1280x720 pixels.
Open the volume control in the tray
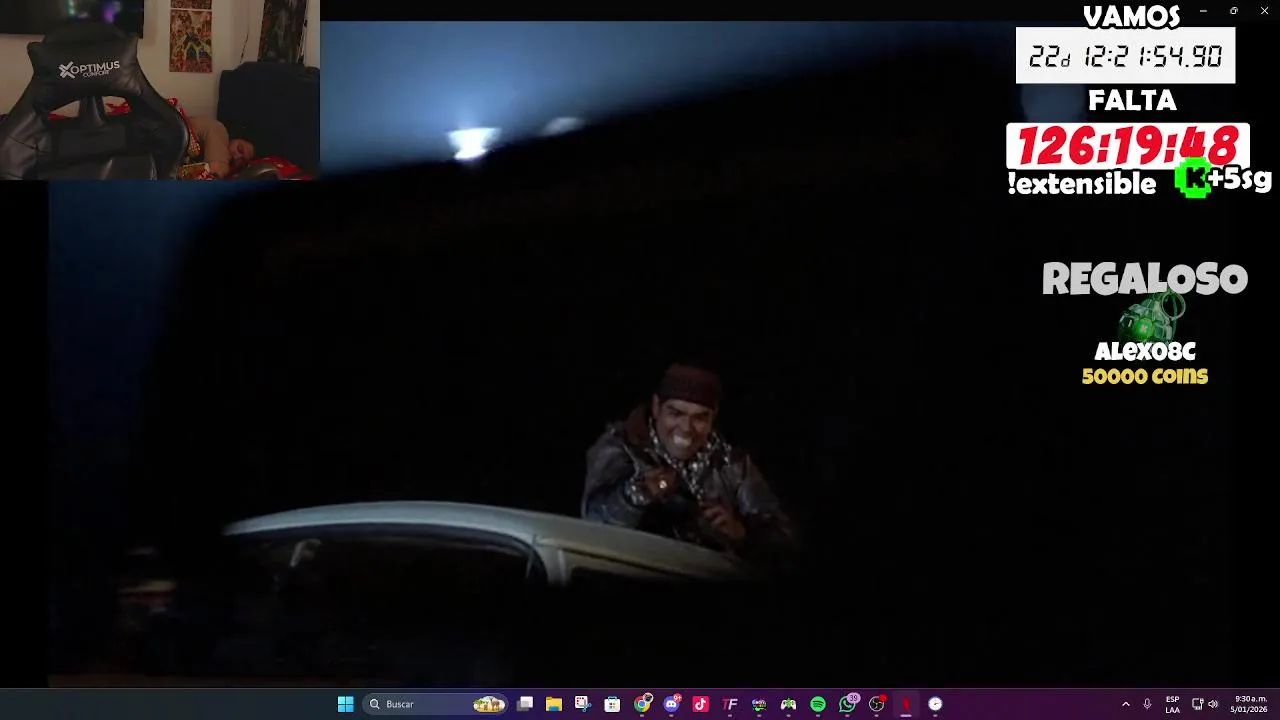[1213, 704]
